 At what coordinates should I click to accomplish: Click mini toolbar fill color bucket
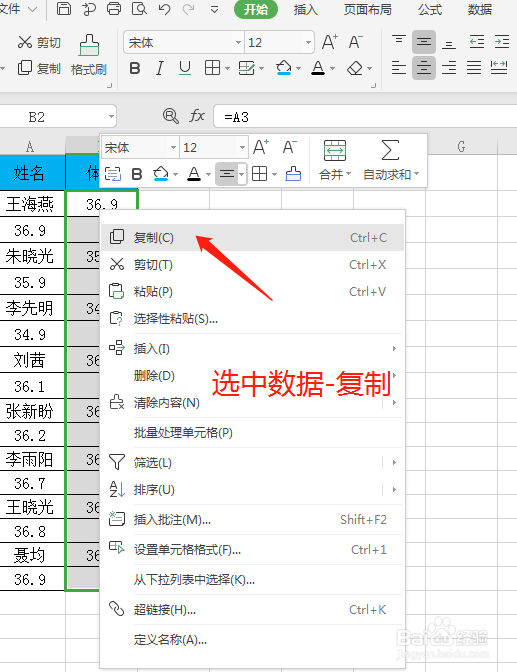160,174
